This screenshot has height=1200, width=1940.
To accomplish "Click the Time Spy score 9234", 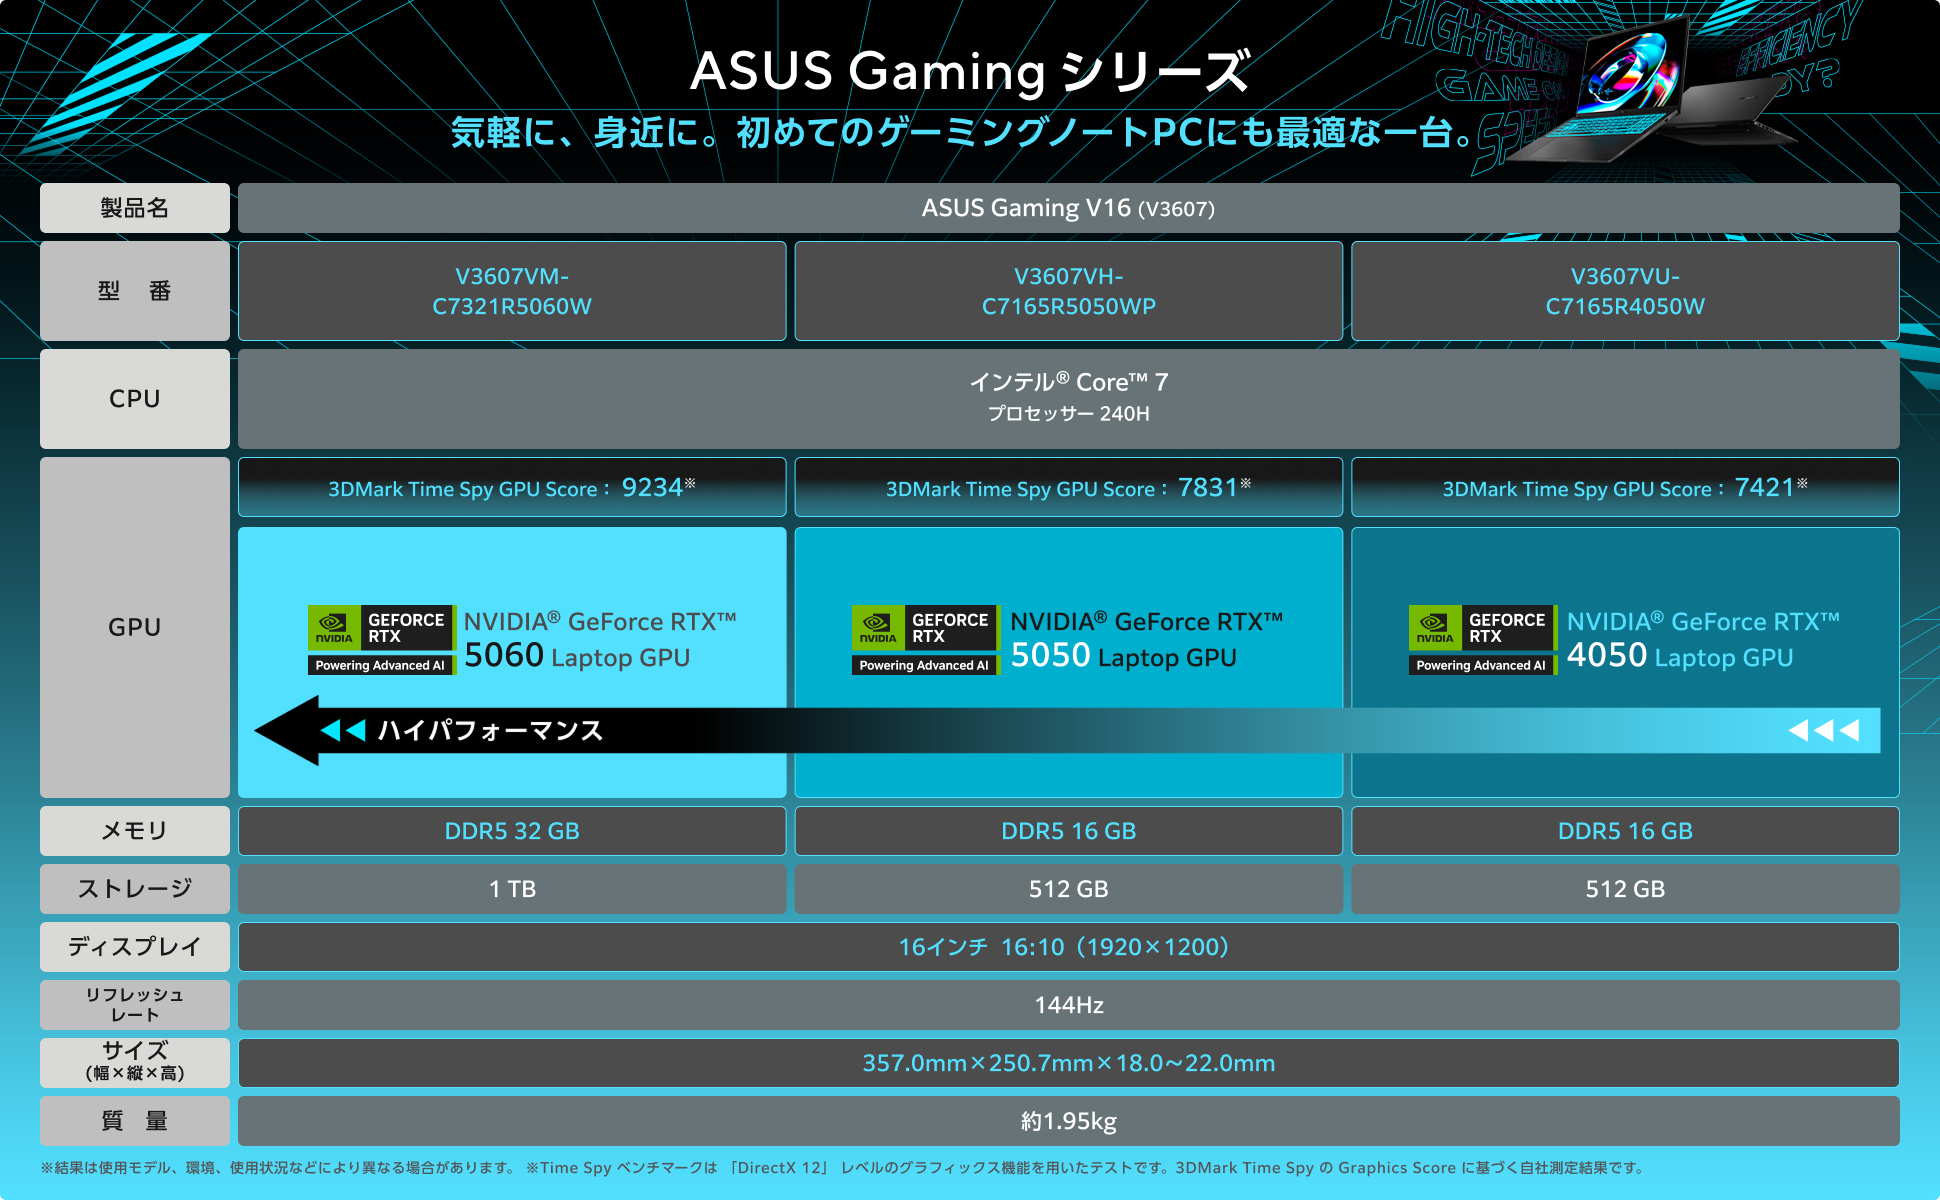I will coord(652,487).
